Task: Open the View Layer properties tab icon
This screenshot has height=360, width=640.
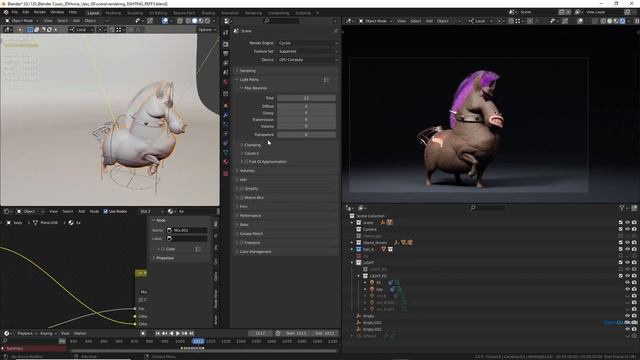Action: point(226,63)
